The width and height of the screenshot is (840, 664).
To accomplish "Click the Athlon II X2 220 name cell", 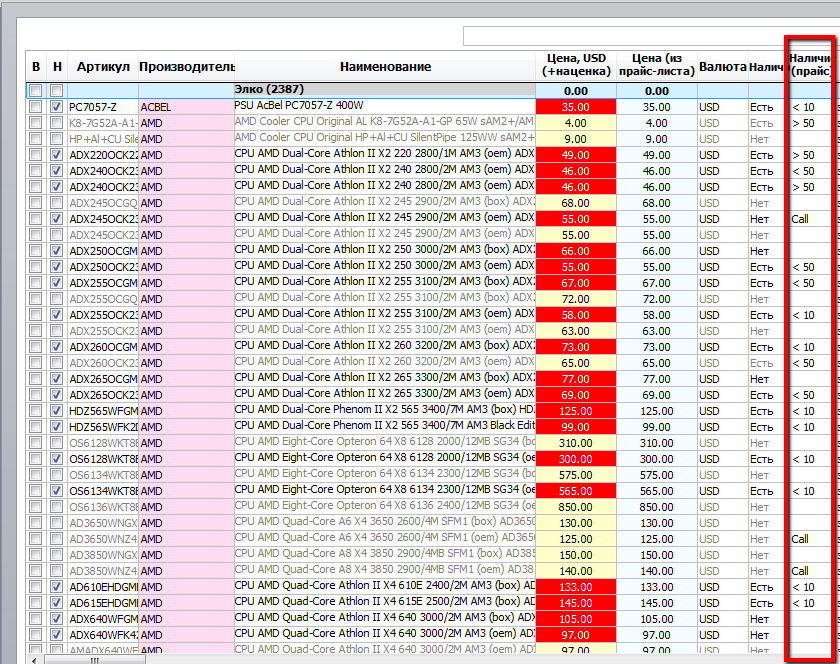I will [x=385, y=155].
